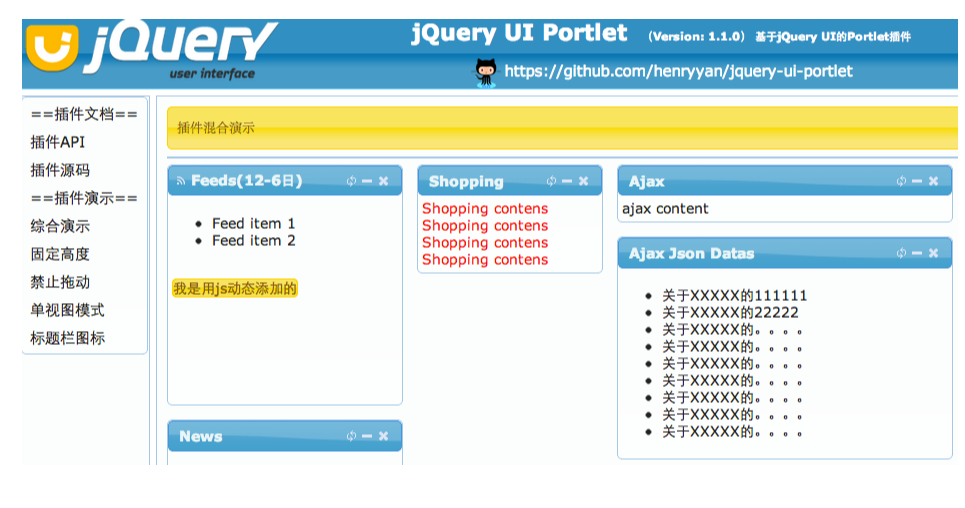Screen dimensions: 965x508
Task: Refresh the Ajax Json Datas portlet
Action: pos(902,253)
